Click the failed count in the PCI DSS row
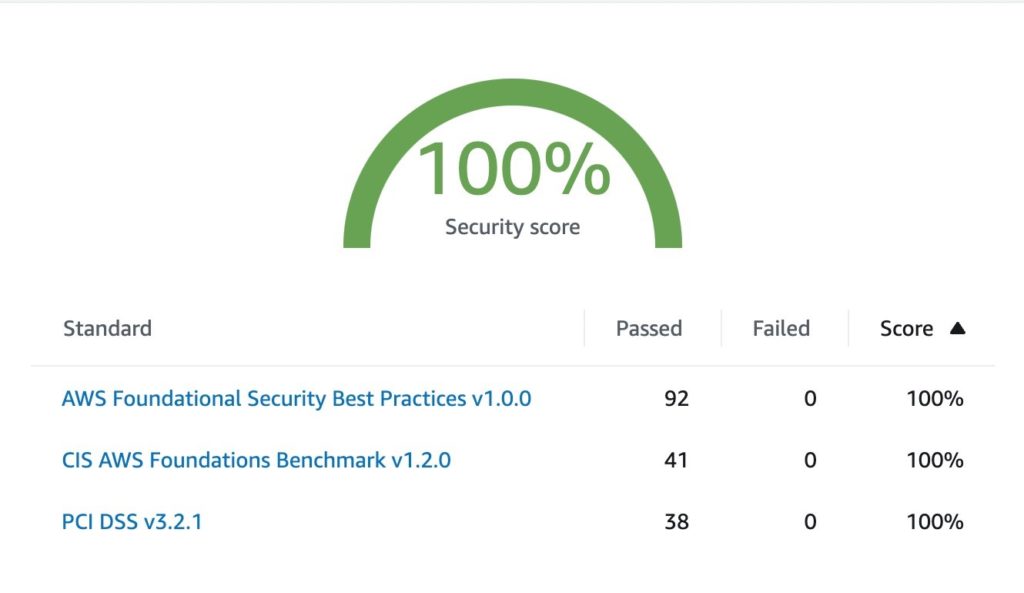The height and width of the screenshot is (593, 1024). (810, 521)
